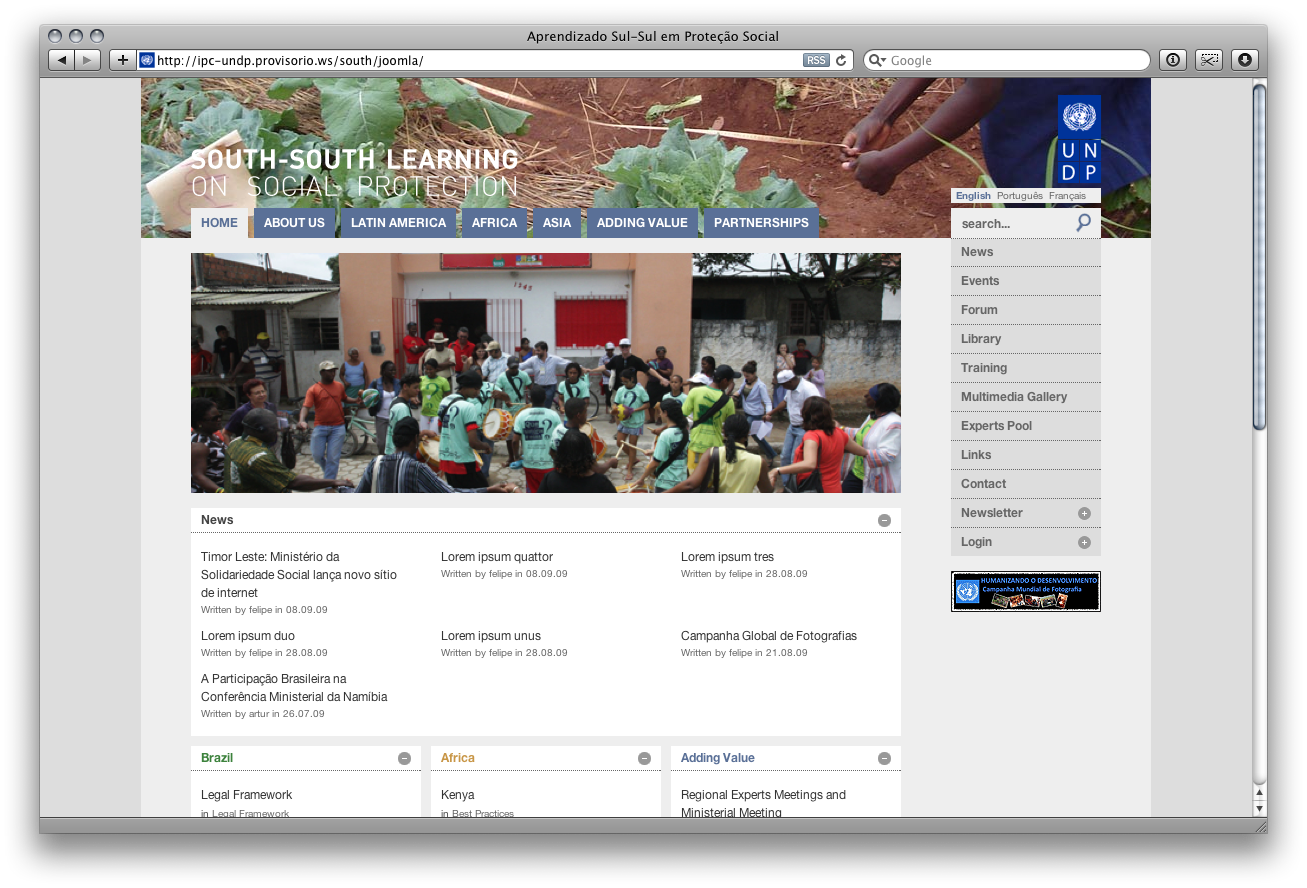The image size is (1307, 888).
Task: Open Contact in the sidebar menu
Action: (1026, 484)
